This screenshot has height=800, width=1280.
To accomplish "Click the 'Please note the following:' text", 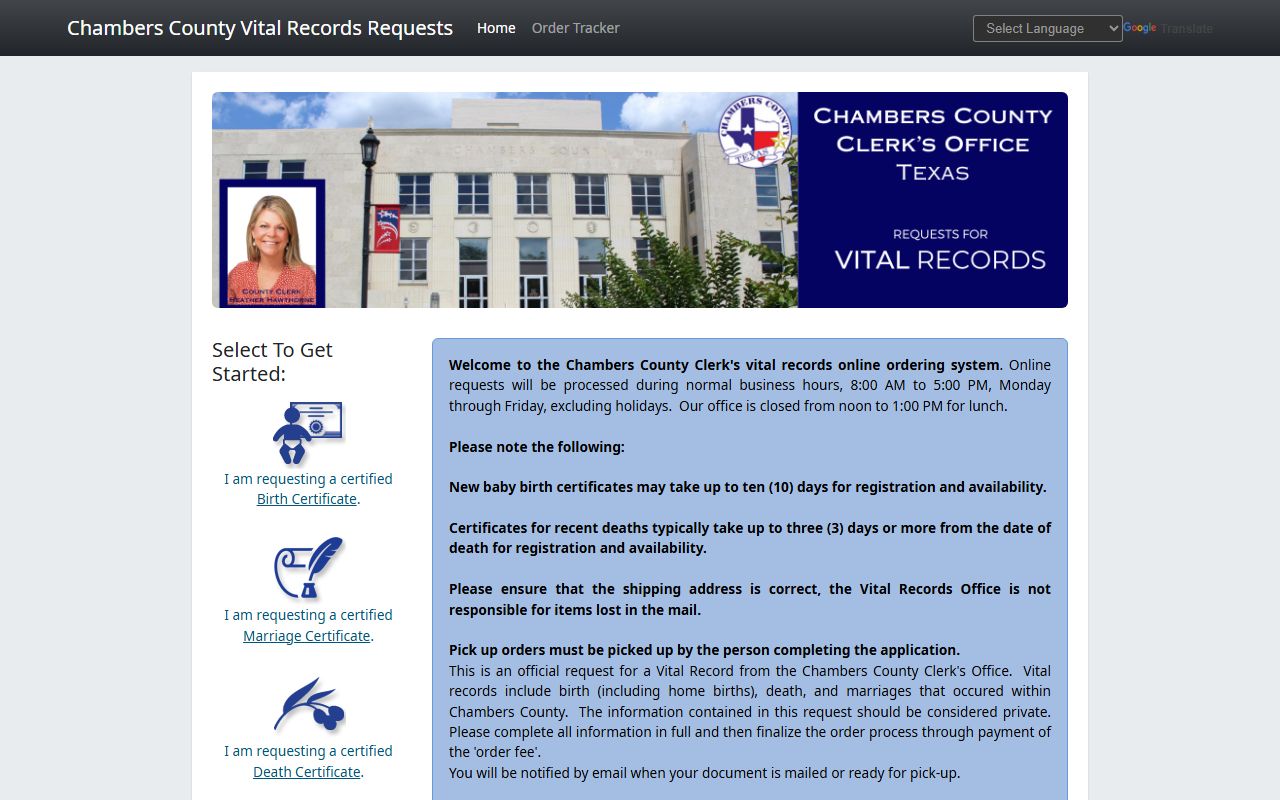I will pyautogui.click(x=537, y=447).
